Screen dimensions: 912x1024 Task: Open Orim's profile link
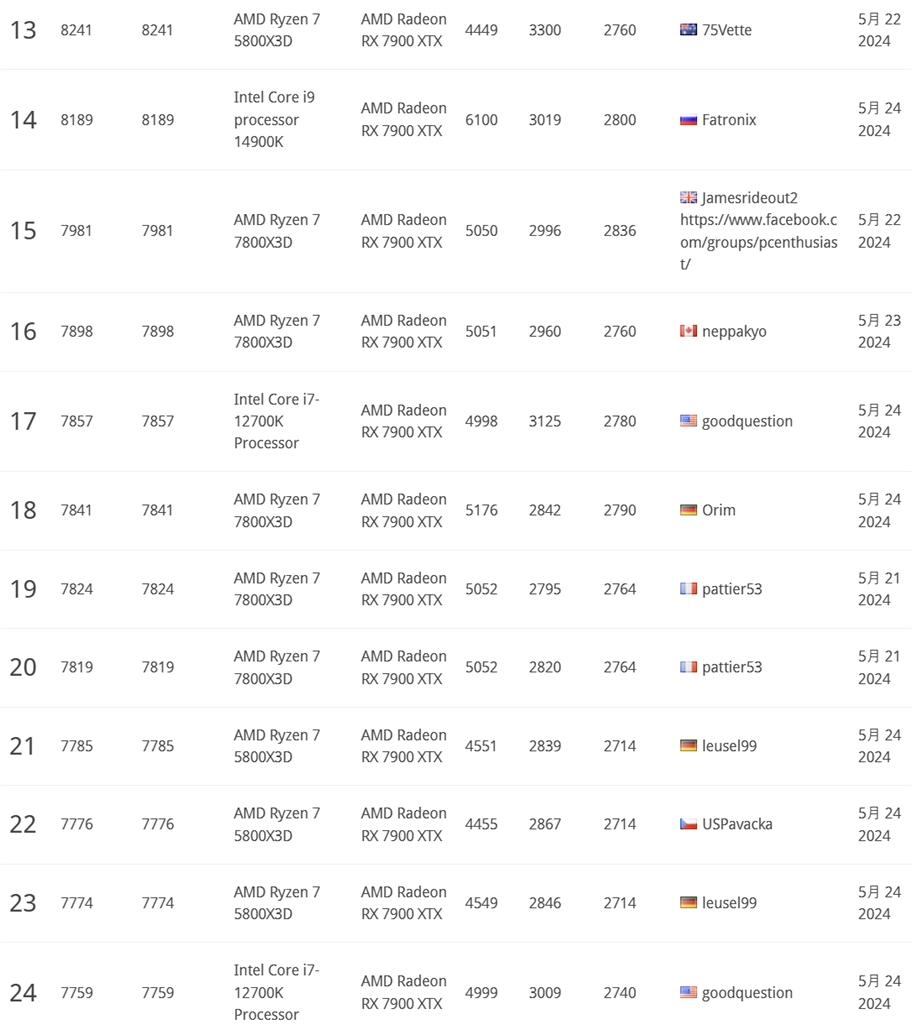click(x=718, y=510)
